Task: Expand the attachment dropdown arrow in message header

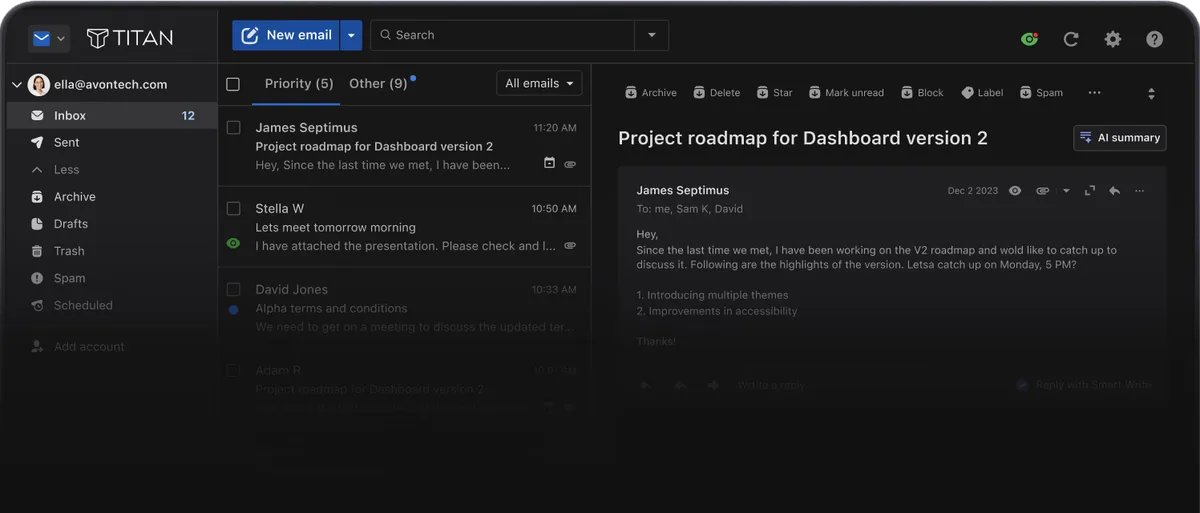Action: coord(1066,190)
